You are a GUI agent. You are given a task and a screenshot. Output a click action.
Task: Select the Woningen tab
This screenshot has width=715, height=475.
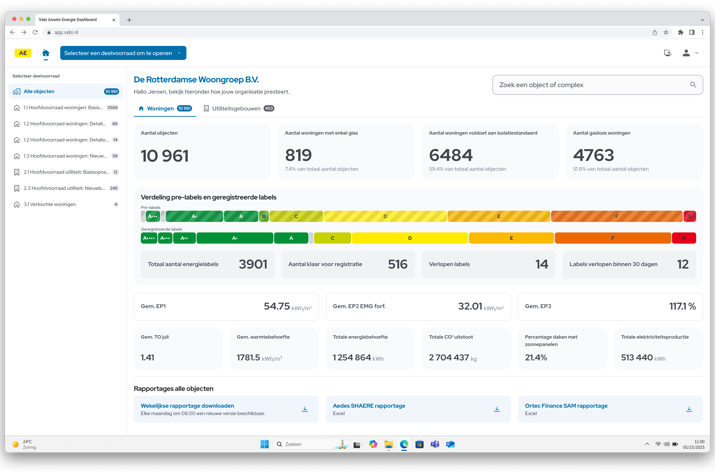click(x=156, y=108)
